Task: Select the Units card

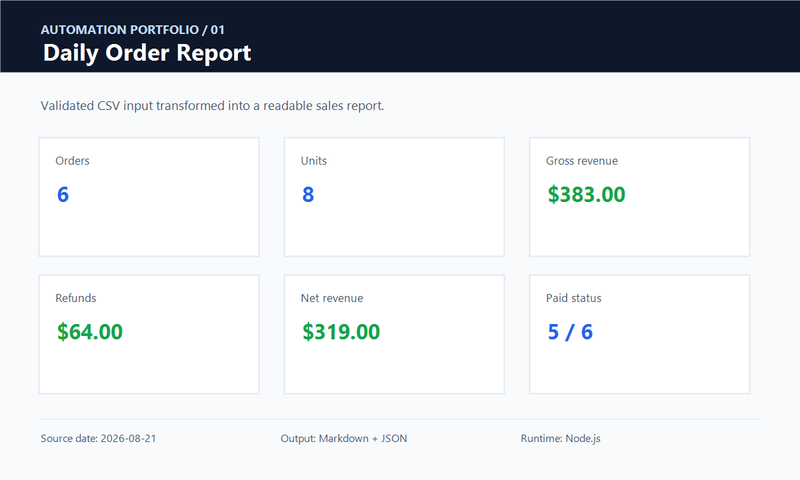Action: pyautogui.click(x=394, y=197)
